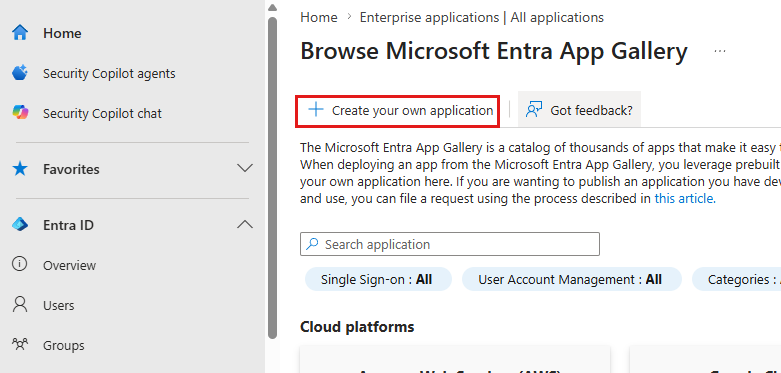Click the Entra ID label text
The height and width of the screenshot is (373, 781).
click(68, 225)
